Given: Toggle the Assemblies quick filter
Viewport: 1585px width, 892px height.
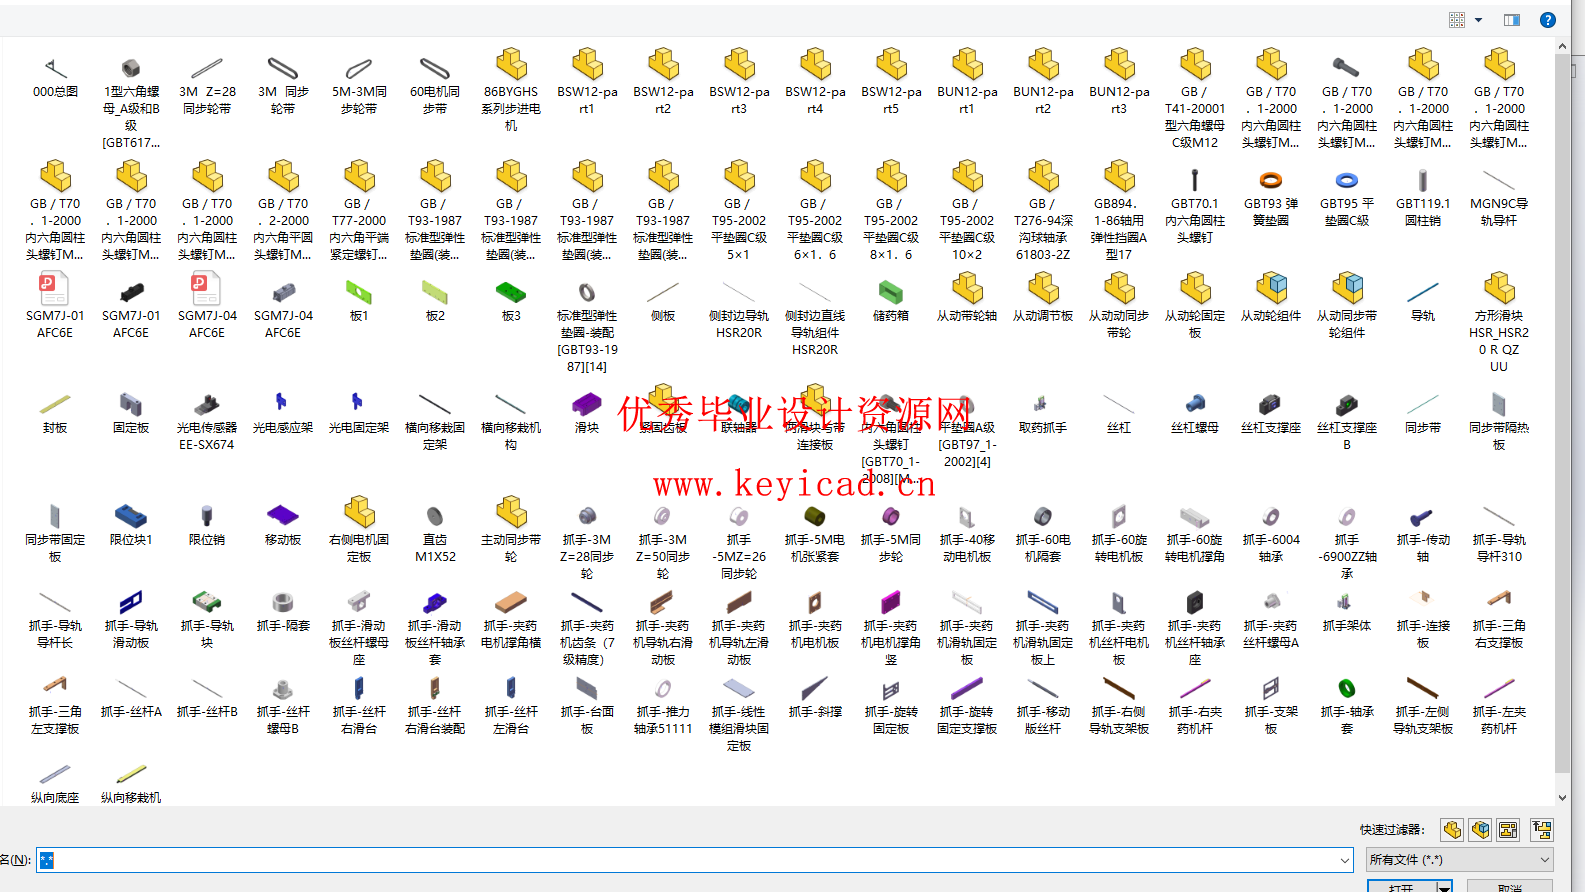Looking at the screenshot, I should 1480,829.
